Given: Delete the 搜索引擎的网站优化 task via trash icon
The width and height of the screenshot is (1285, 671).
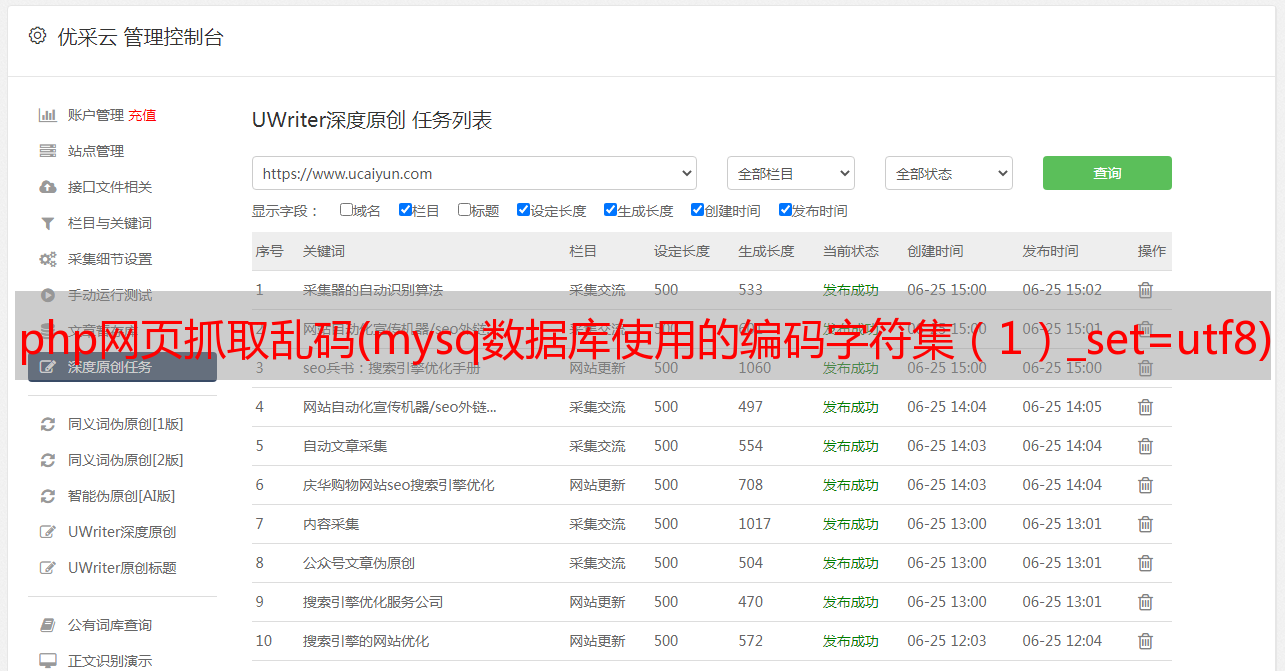Looking at the screenshot, I should [1145, 641].
